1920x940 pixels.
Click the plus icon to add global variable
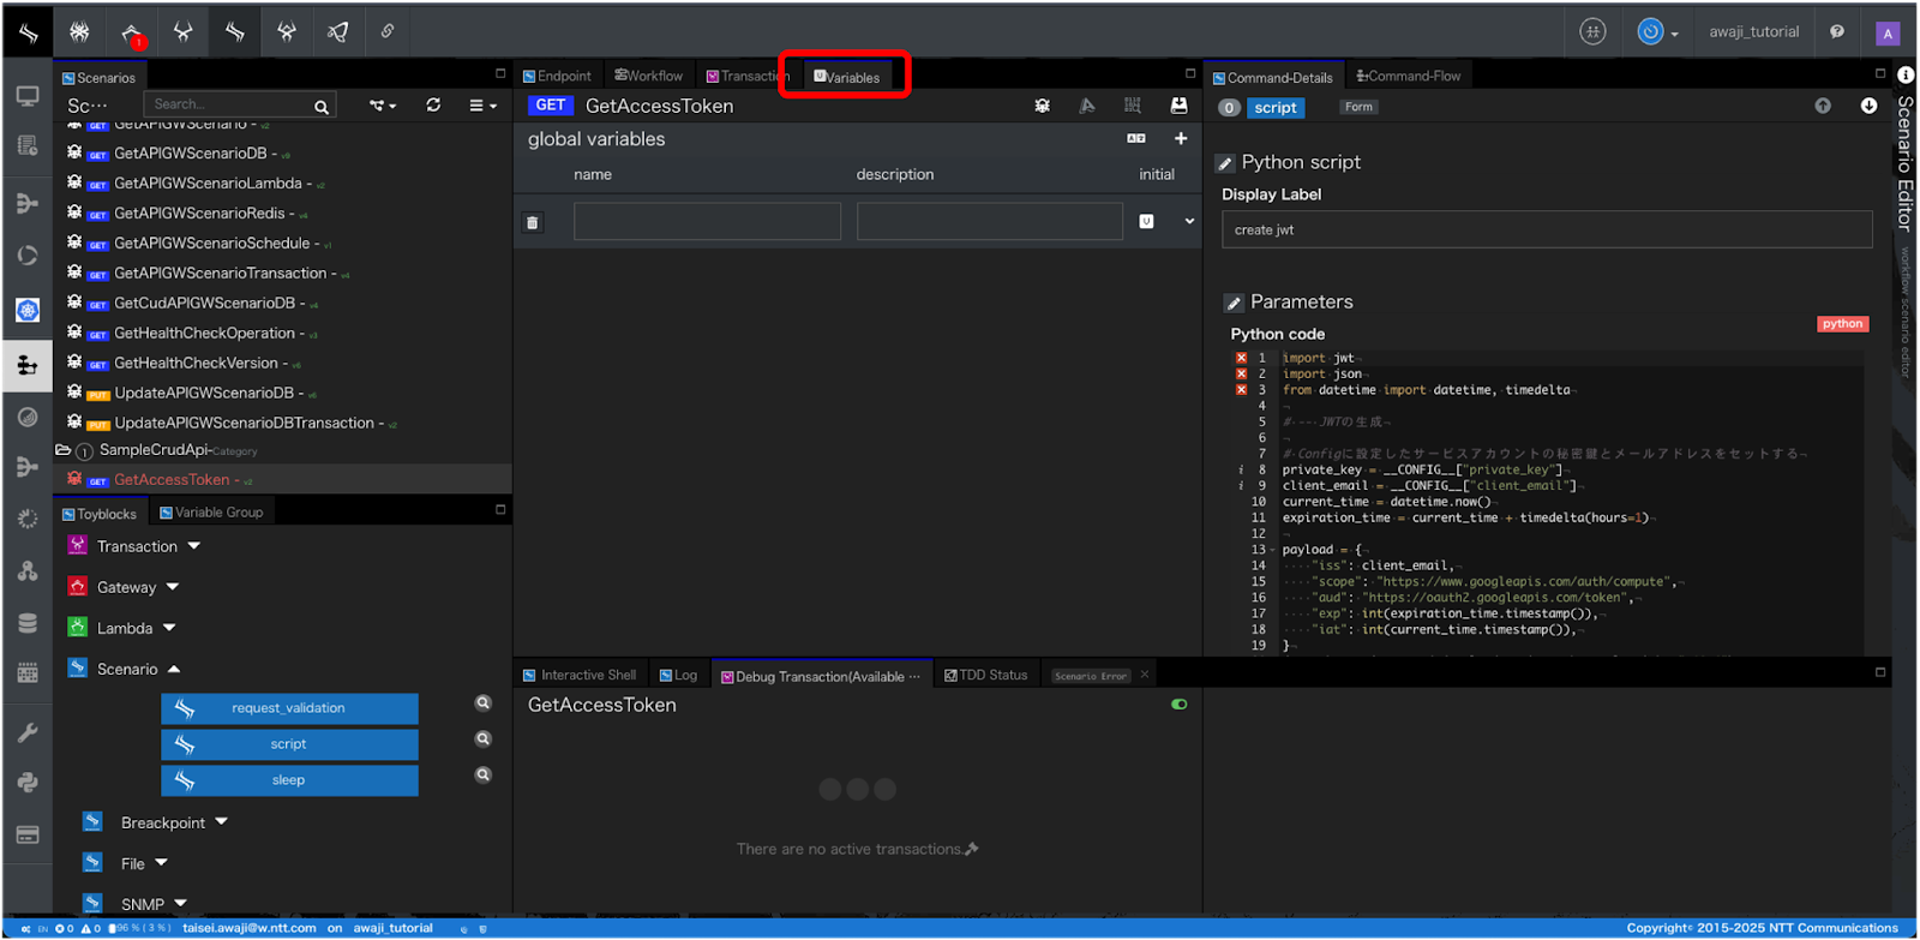point(1180,139)
